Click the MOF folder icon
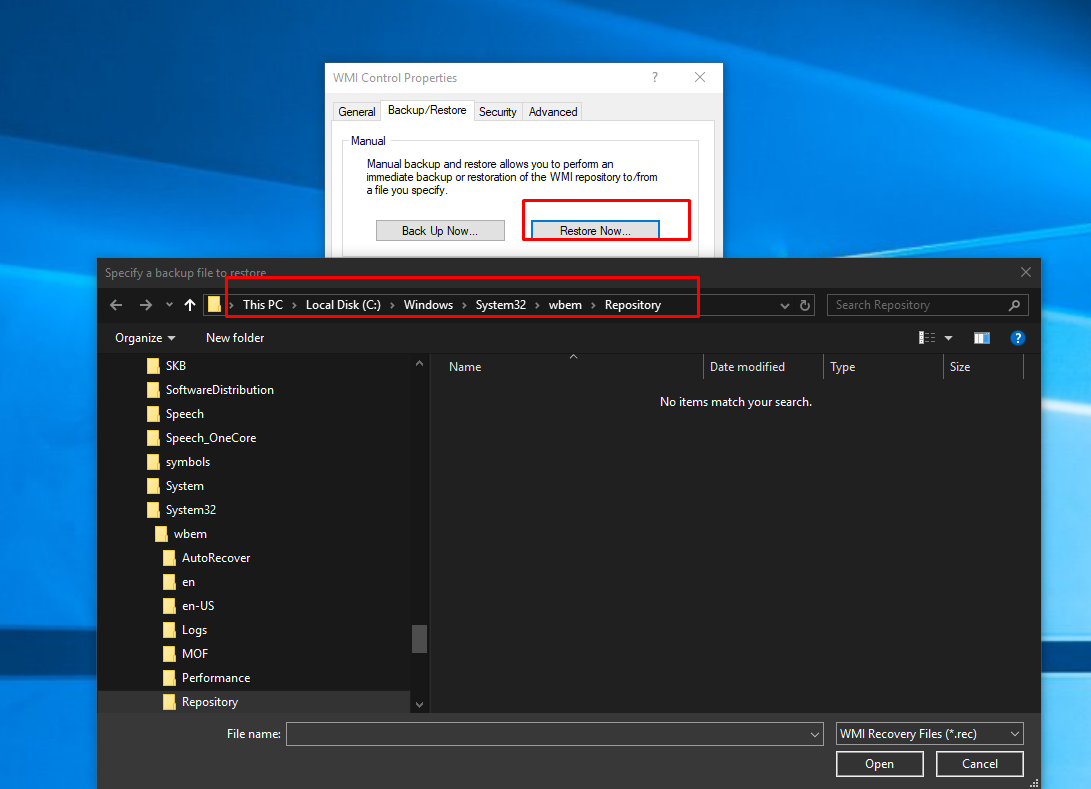Viewport: 1091px width, 789px height. (169, 653)
